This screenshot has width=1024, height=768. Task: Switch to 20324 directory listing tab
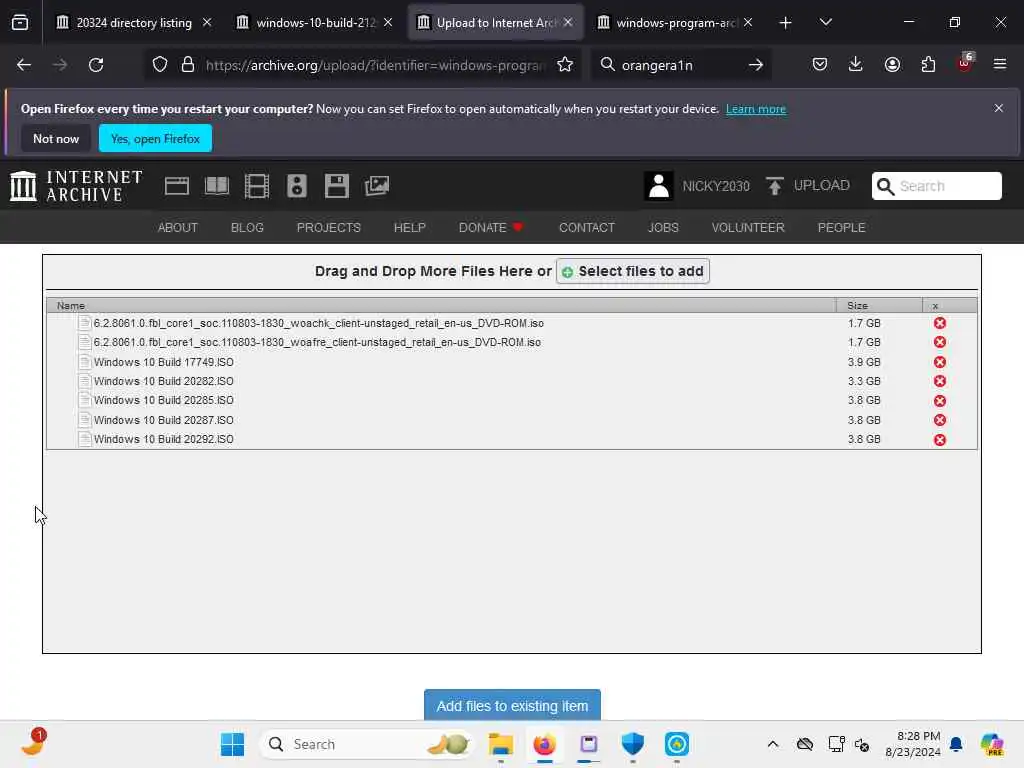(134, 22)
